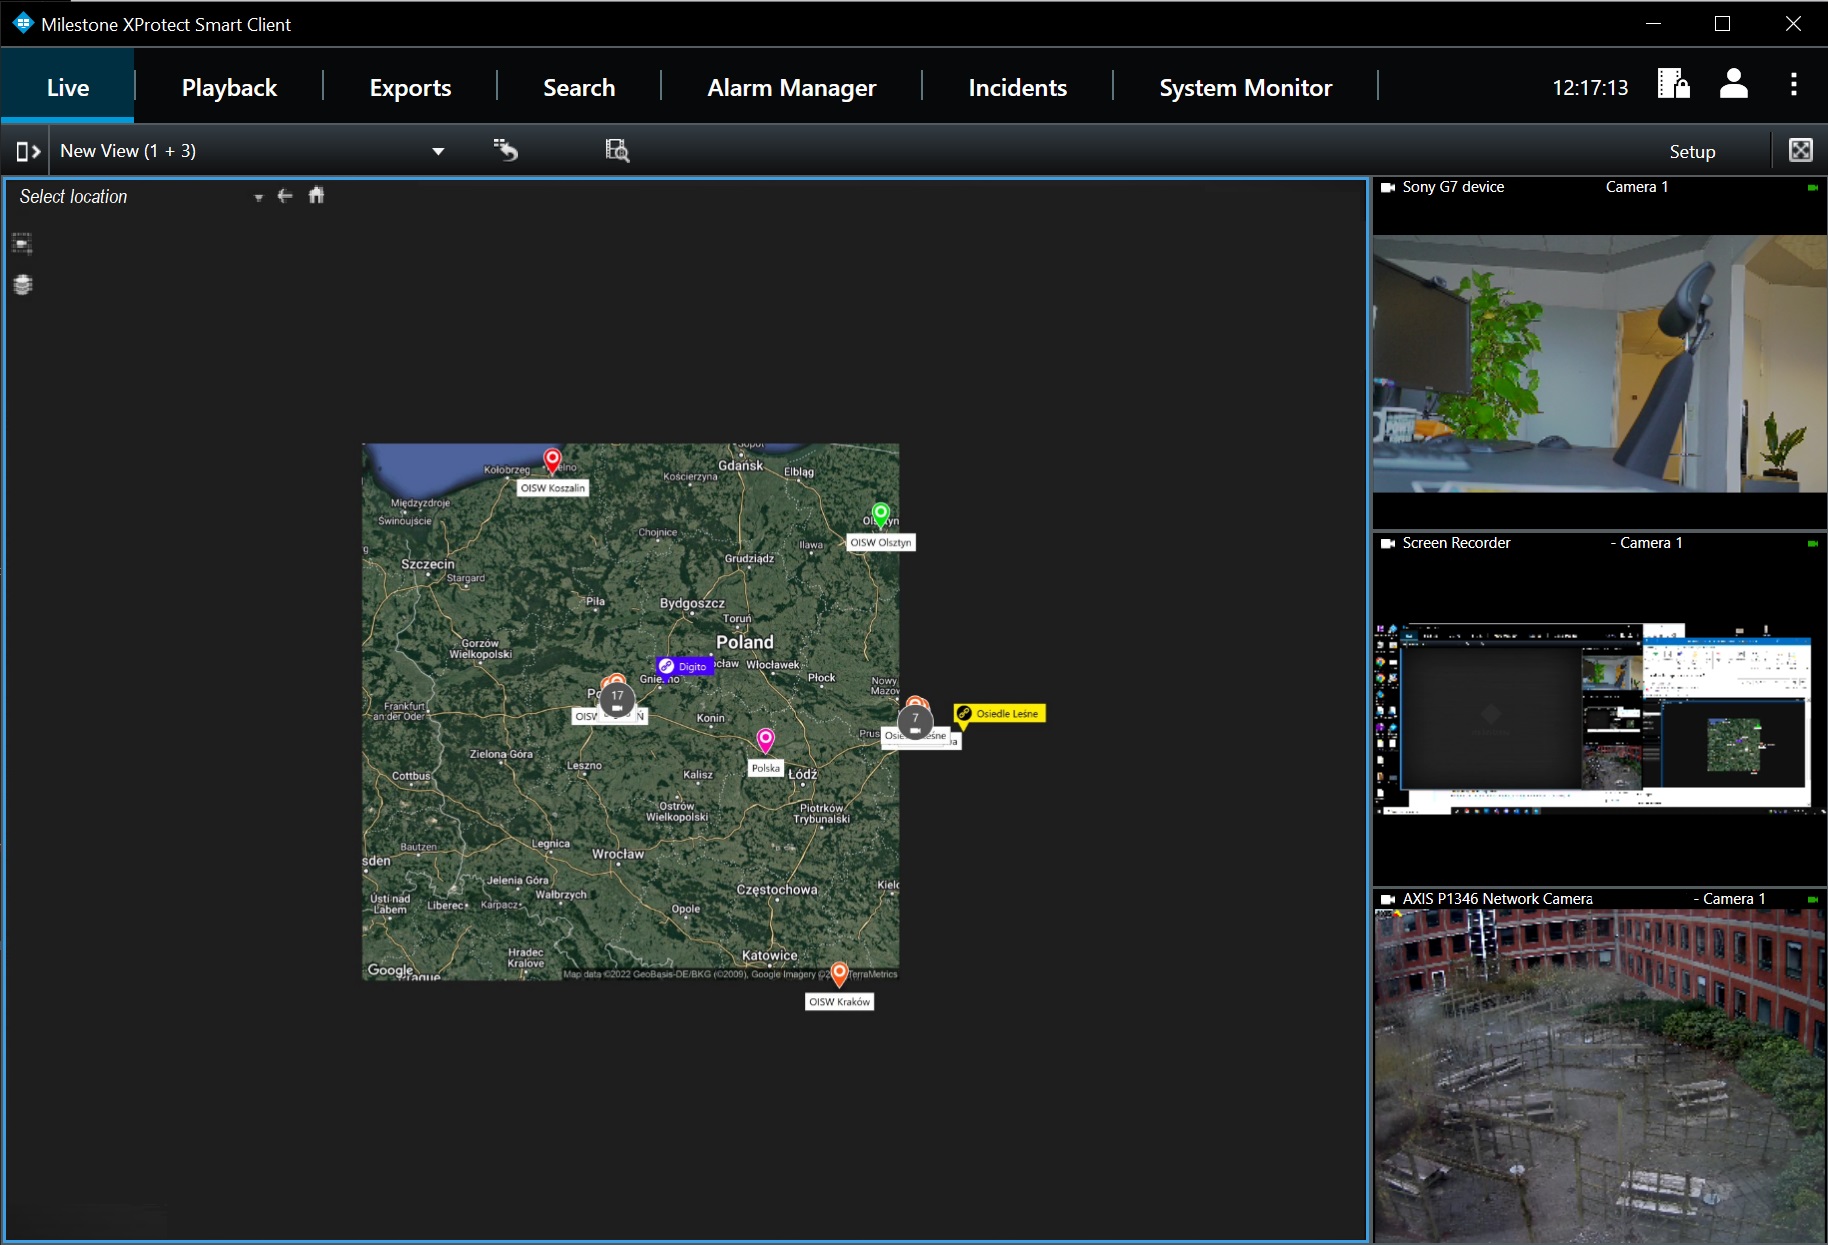1828x1245 pixels.
Task: Click the camera selection icon on map
Action: tap(23, 243)
